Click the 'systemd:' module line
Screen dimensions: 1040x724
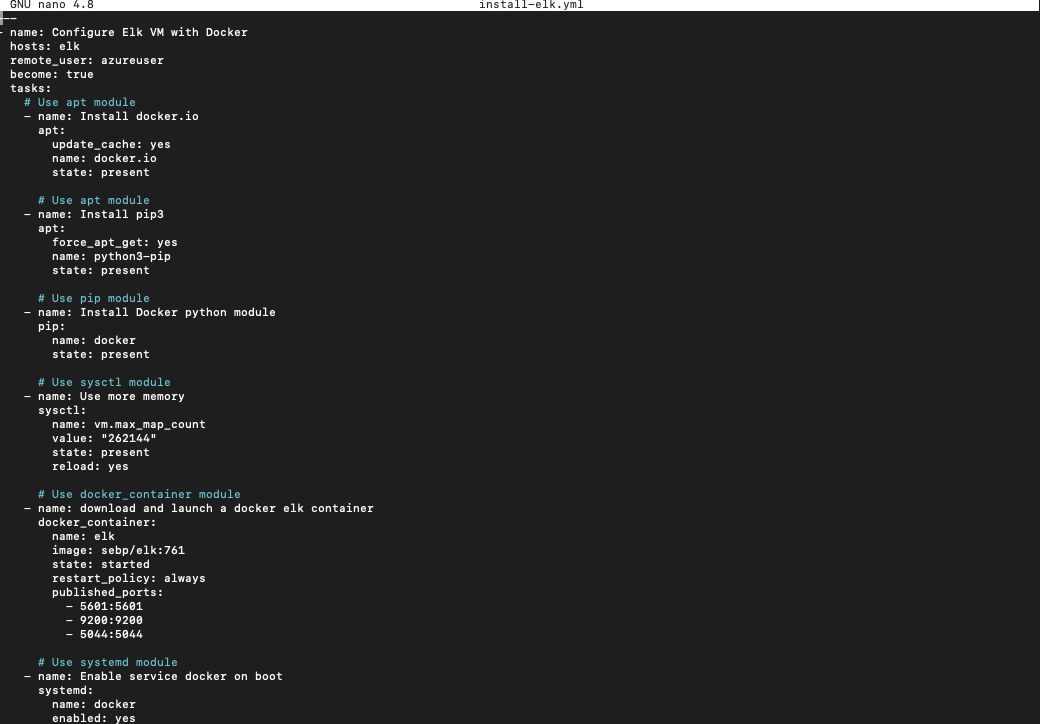[66, 691]
